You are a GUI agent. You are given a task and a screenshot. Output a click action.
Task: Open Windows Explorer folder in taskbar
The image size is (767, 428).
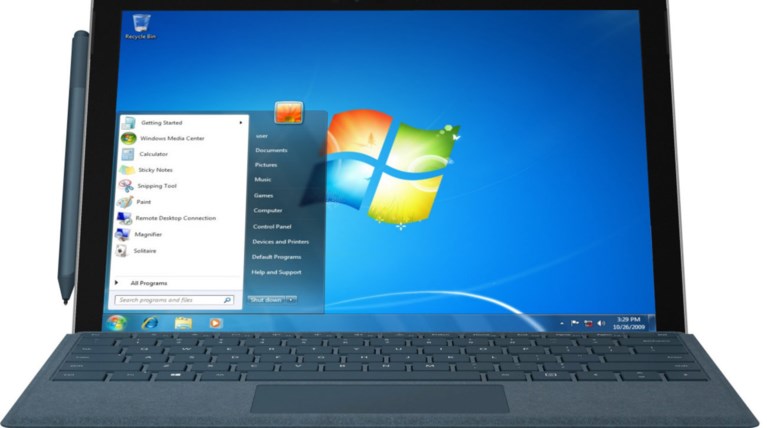[x=183, y=323]
